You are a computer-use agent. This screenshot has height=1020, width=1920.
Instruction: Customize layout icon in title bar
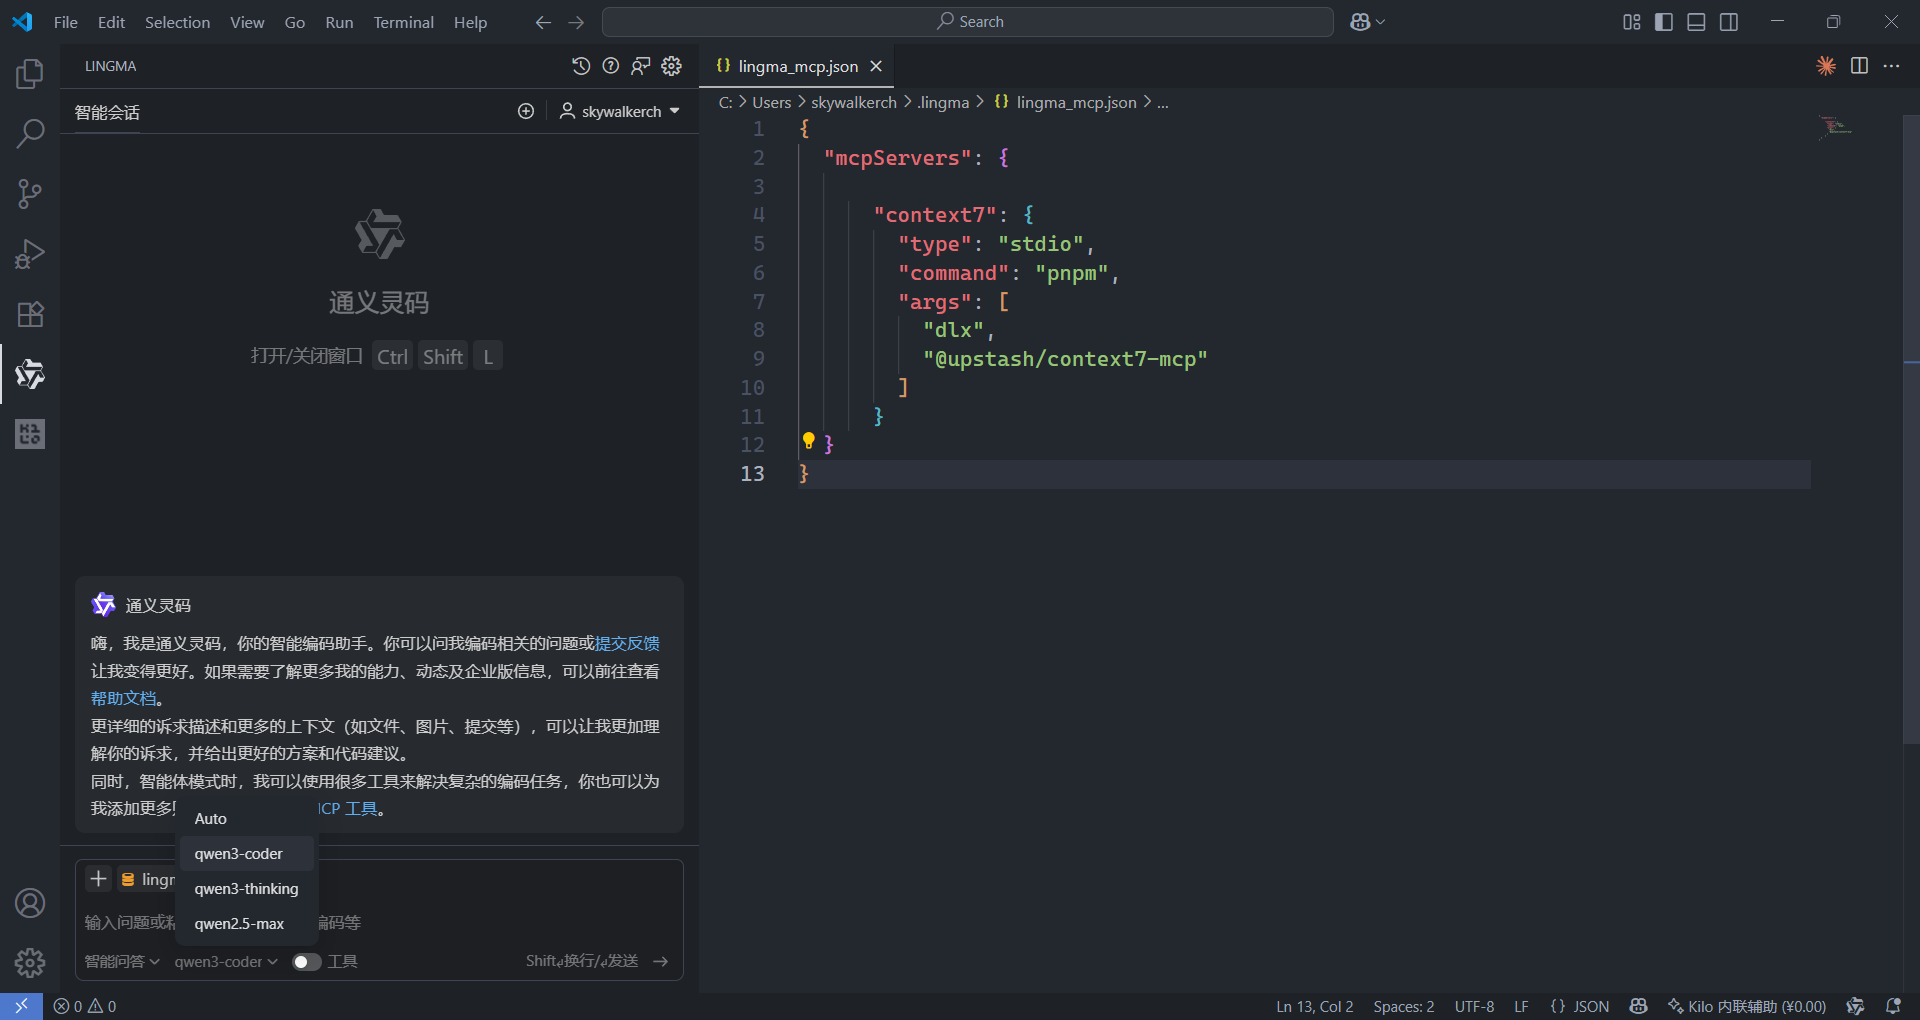[1632, 22]
